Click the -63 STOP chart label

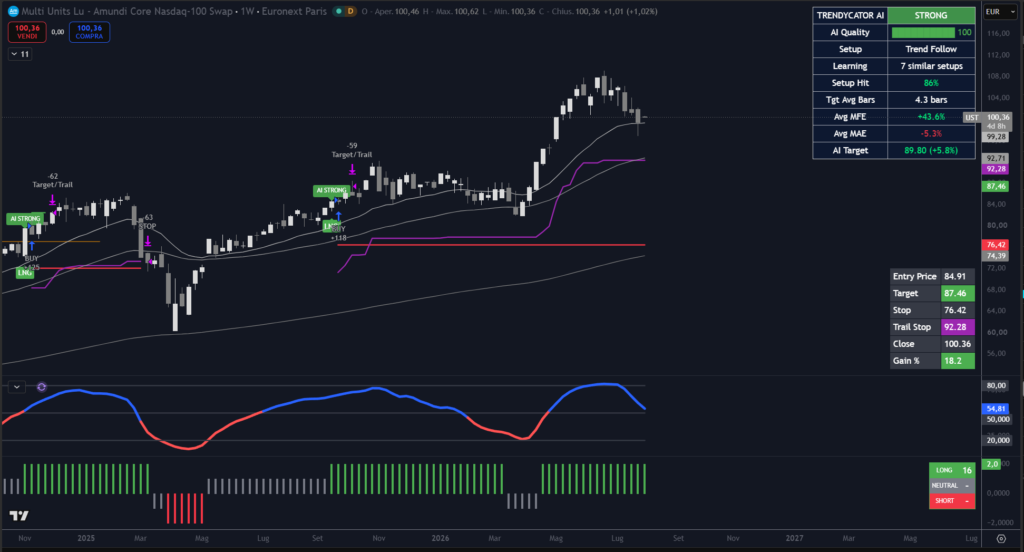click(148, 221)
